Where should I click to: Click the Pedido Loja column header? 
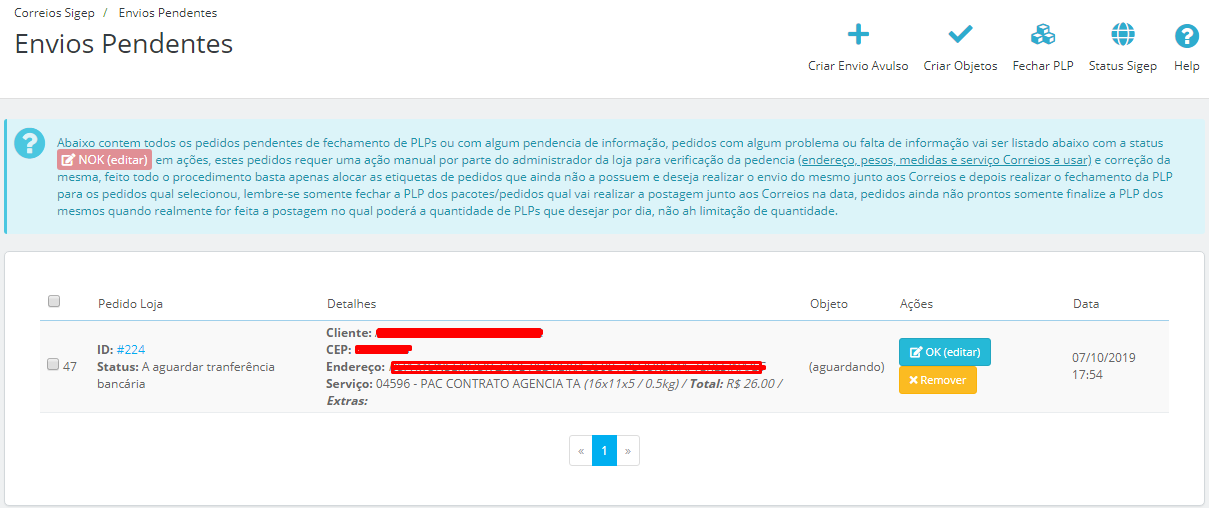coord(130,304)
